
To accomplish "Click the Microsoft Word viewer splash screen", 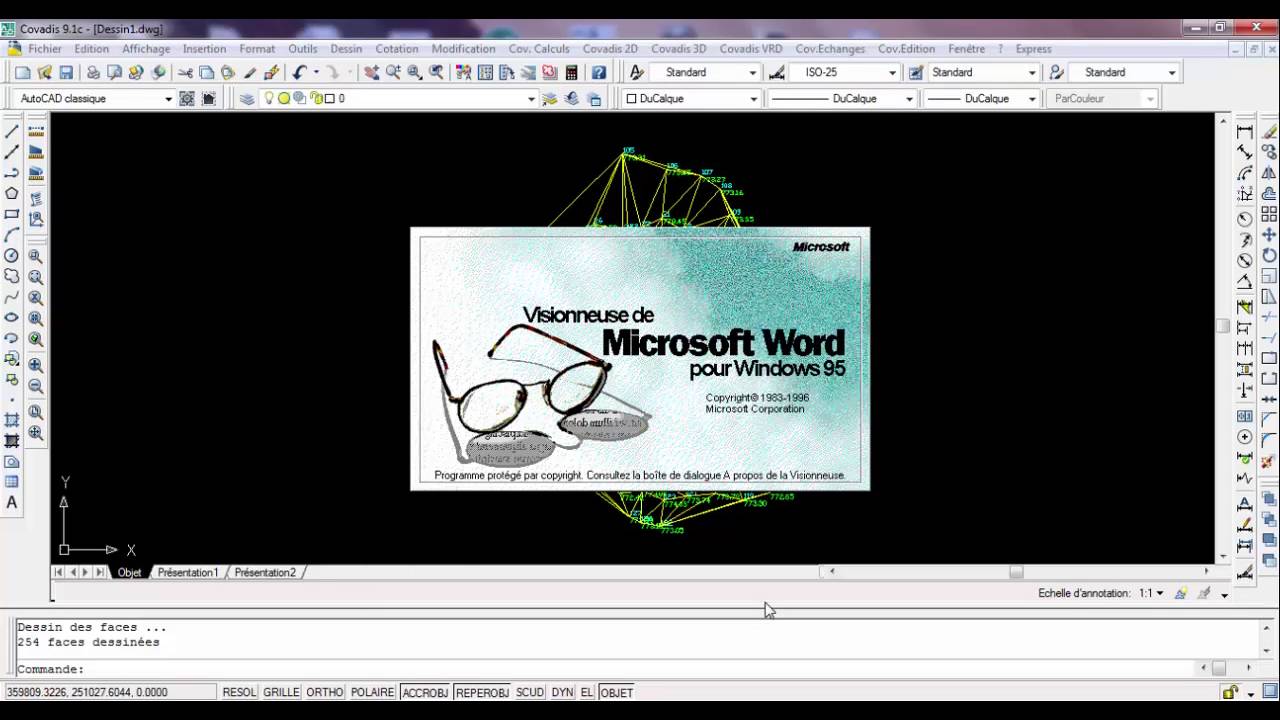I will (640, 359).
